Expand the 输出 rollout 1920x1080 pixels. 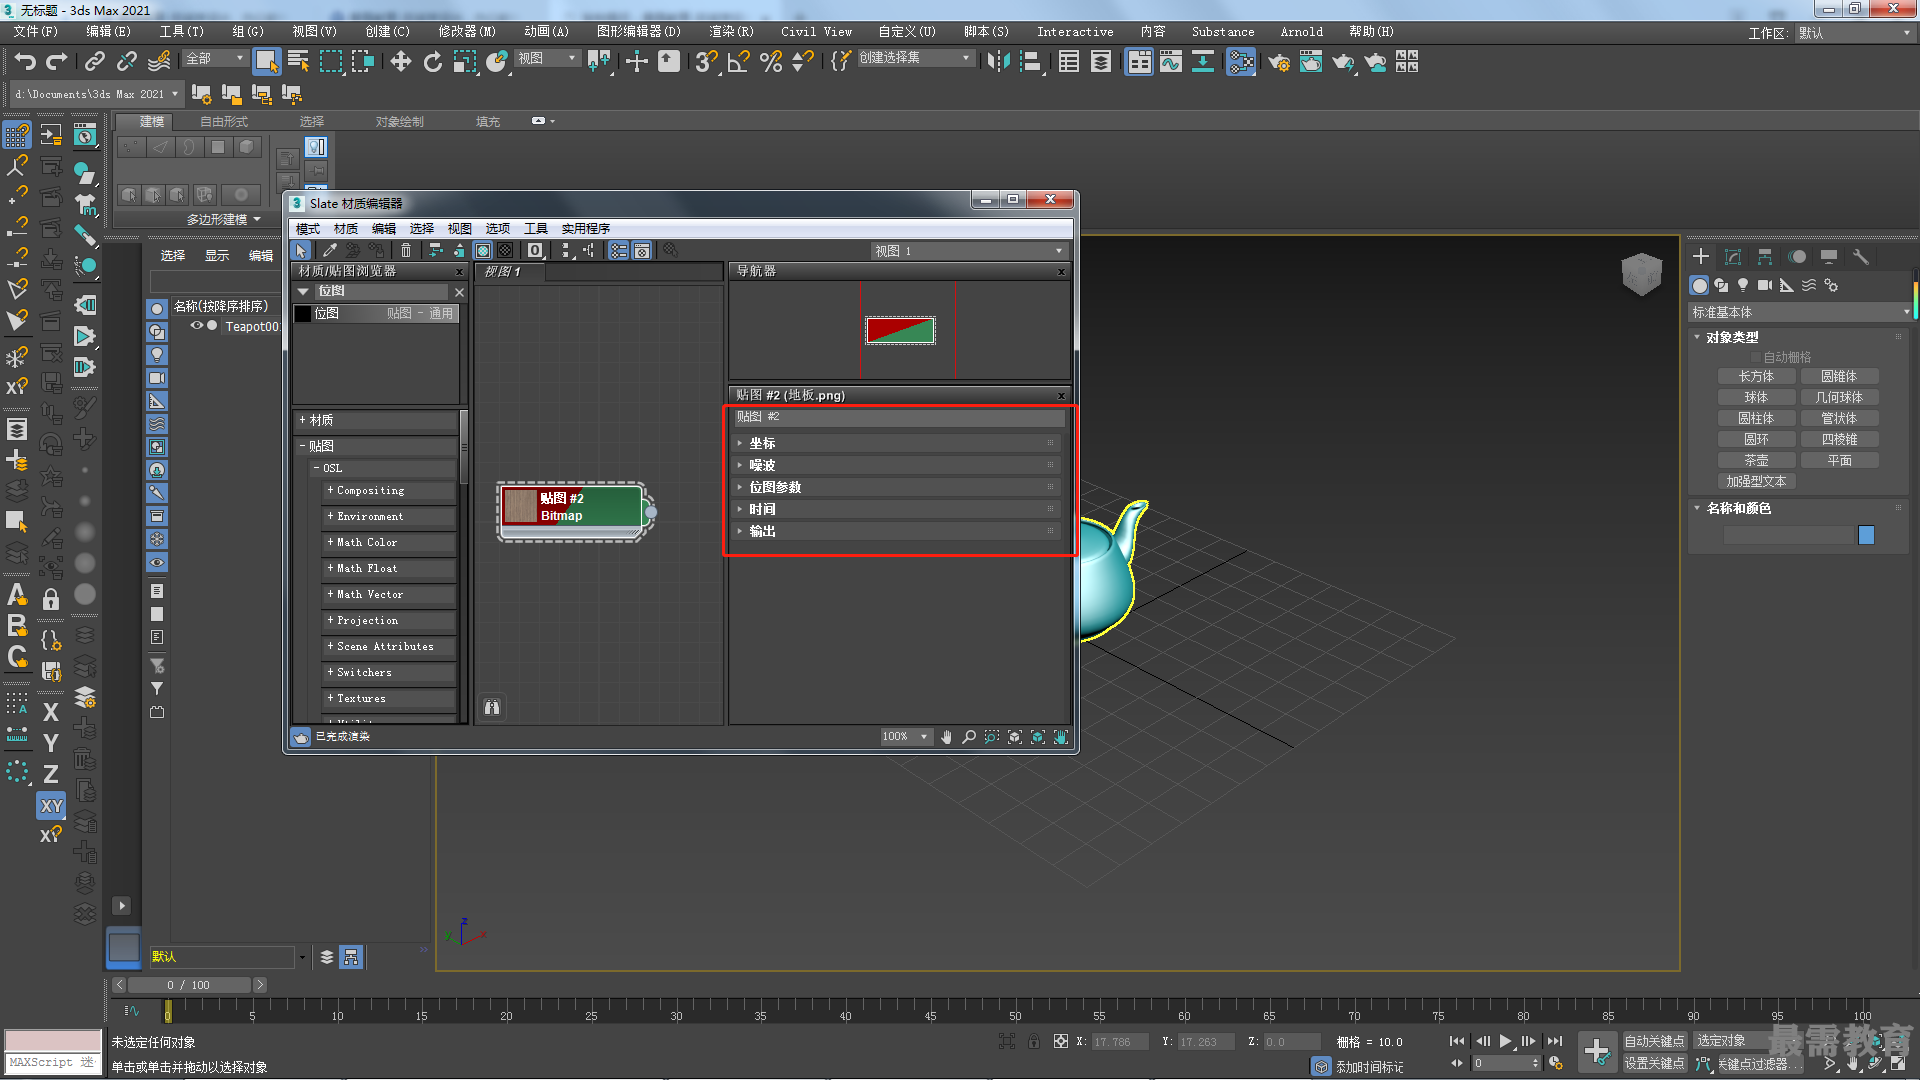(896, 531)
